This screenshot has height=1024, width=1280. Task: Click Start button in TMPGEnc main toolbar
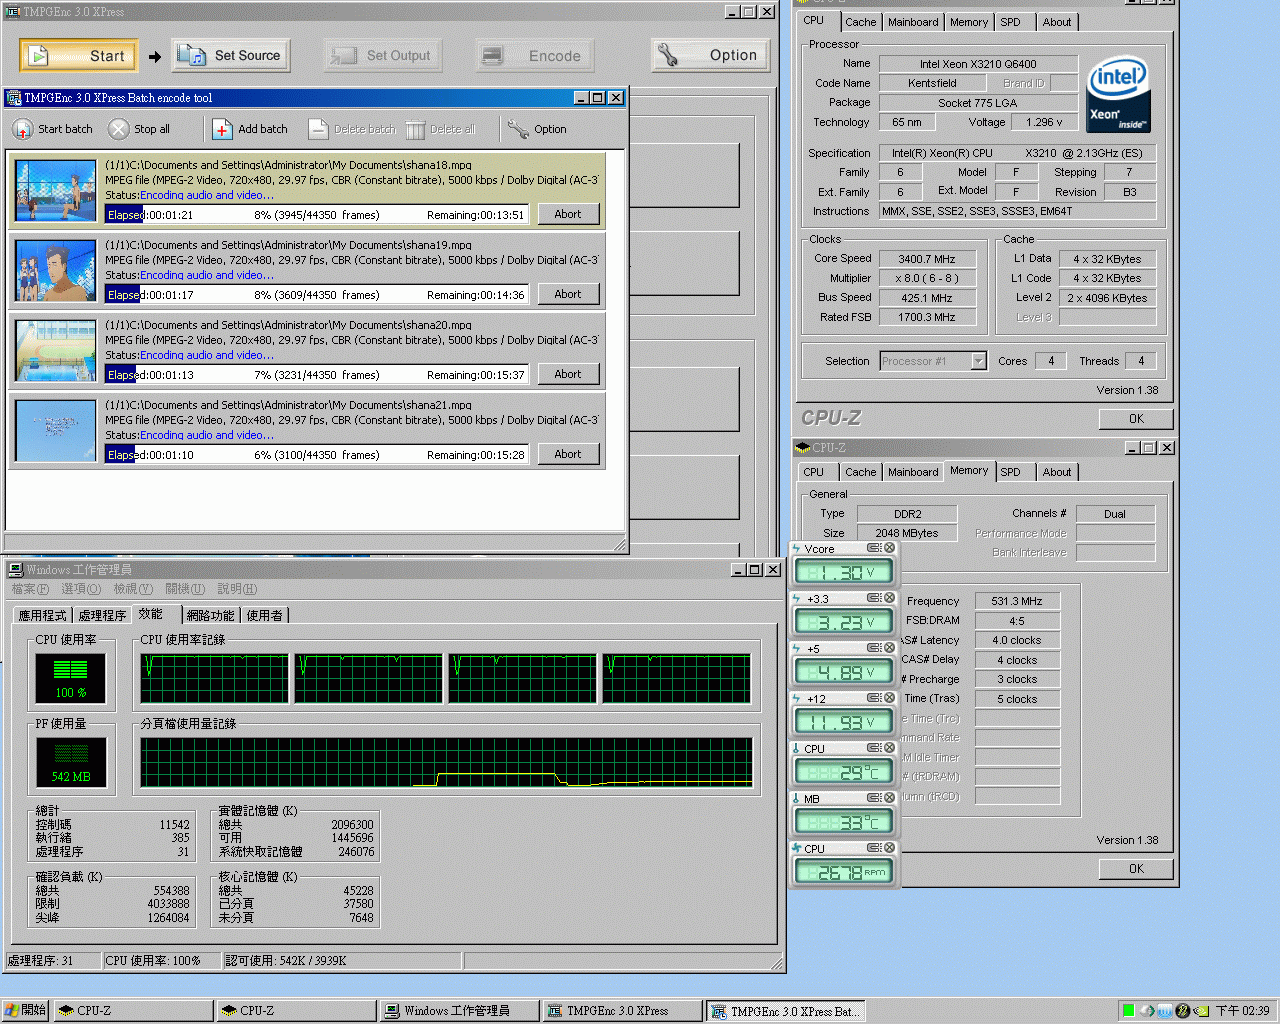click(79, 56)
